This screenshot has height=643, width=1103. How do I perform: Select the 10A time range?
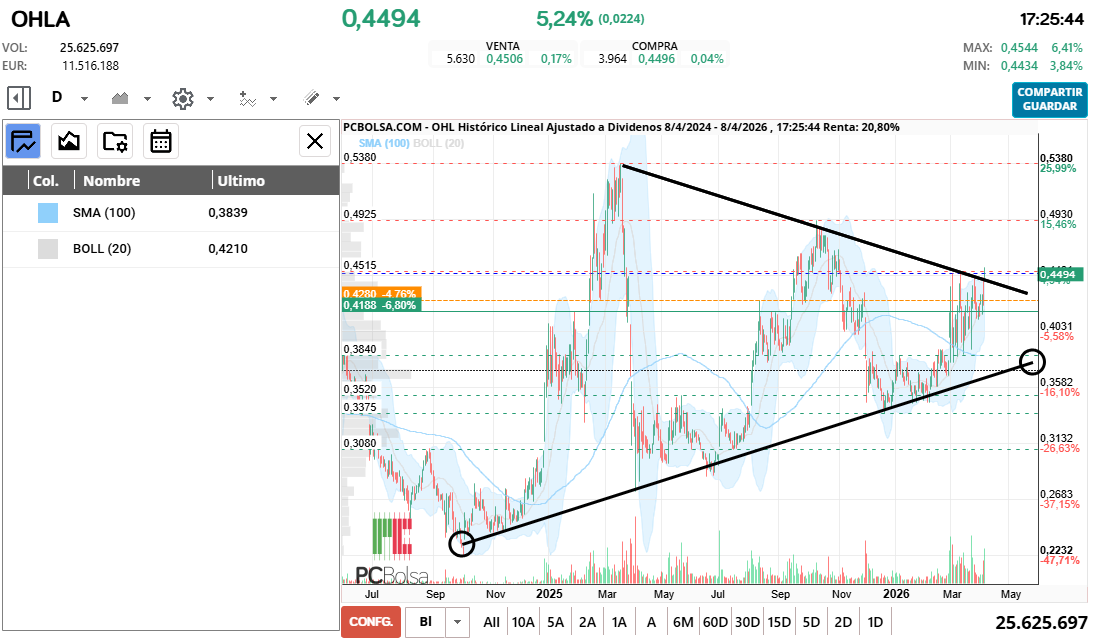click(523, 623)
